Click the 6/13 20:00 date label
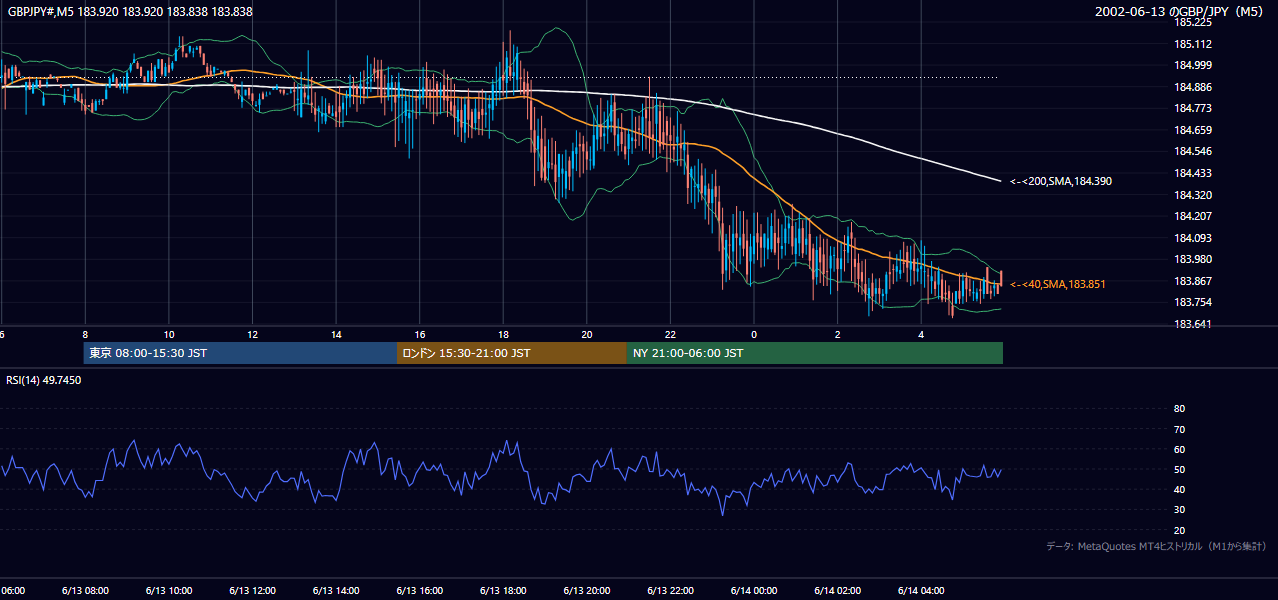Screen dimensions: 1278x600 (587, 590)
